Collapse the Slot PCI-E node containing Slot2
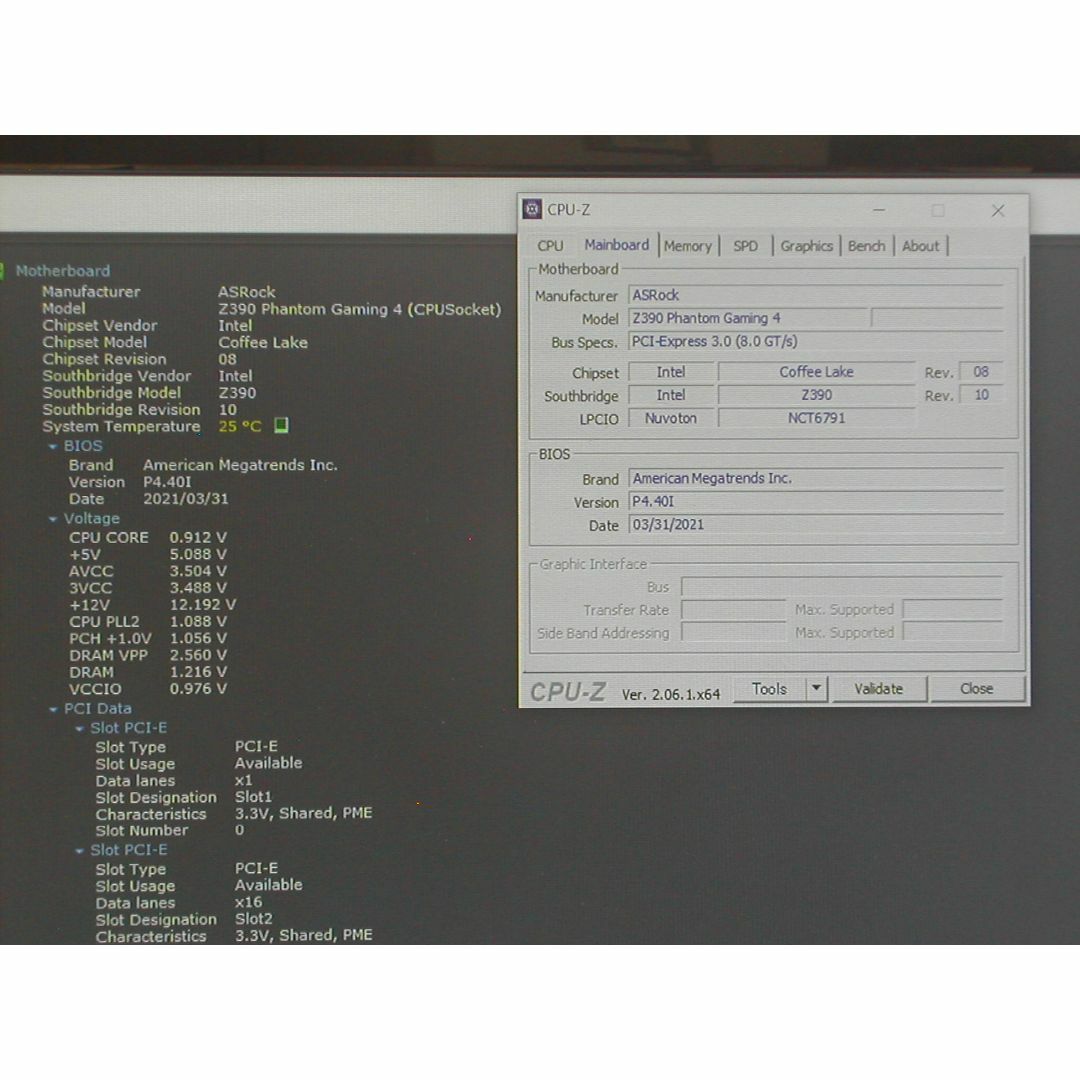The image size is (1080, 1080). pyautogui.click(x=79, y=851)
